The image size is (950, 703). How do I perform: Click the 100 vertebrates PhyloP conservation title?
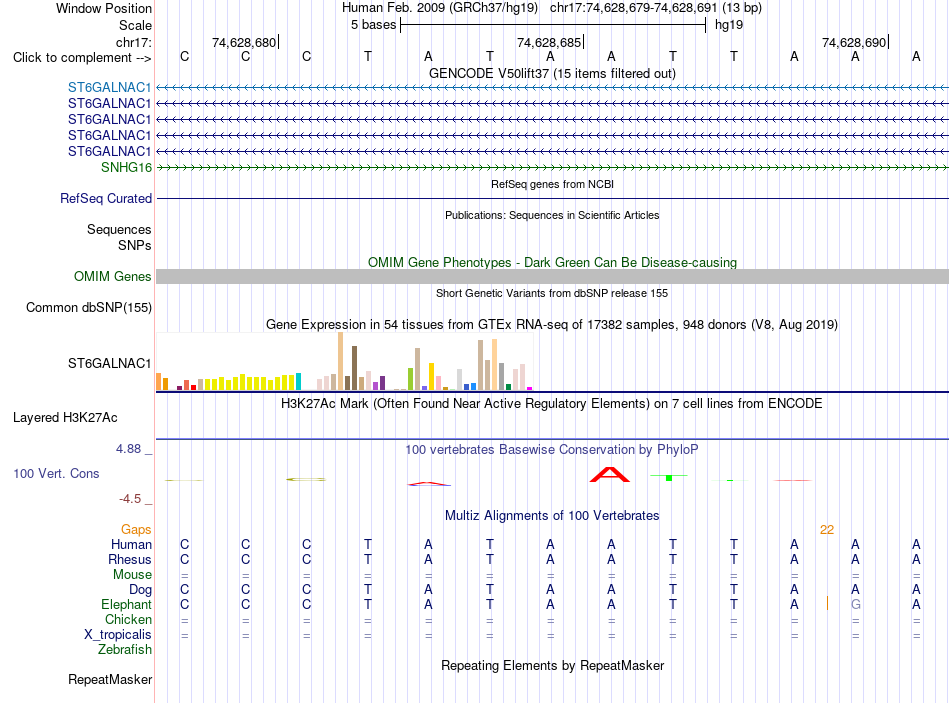pyautogui.click(x=552, y=450)
